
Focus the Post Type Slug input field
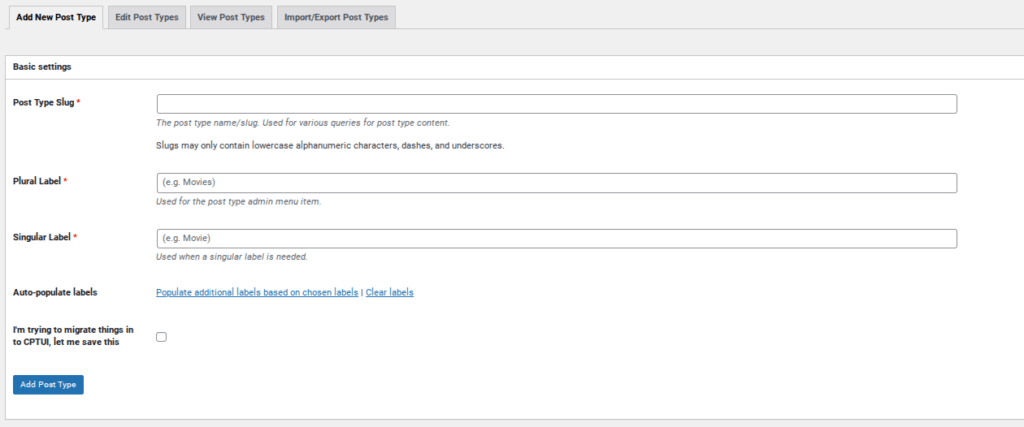556,104
